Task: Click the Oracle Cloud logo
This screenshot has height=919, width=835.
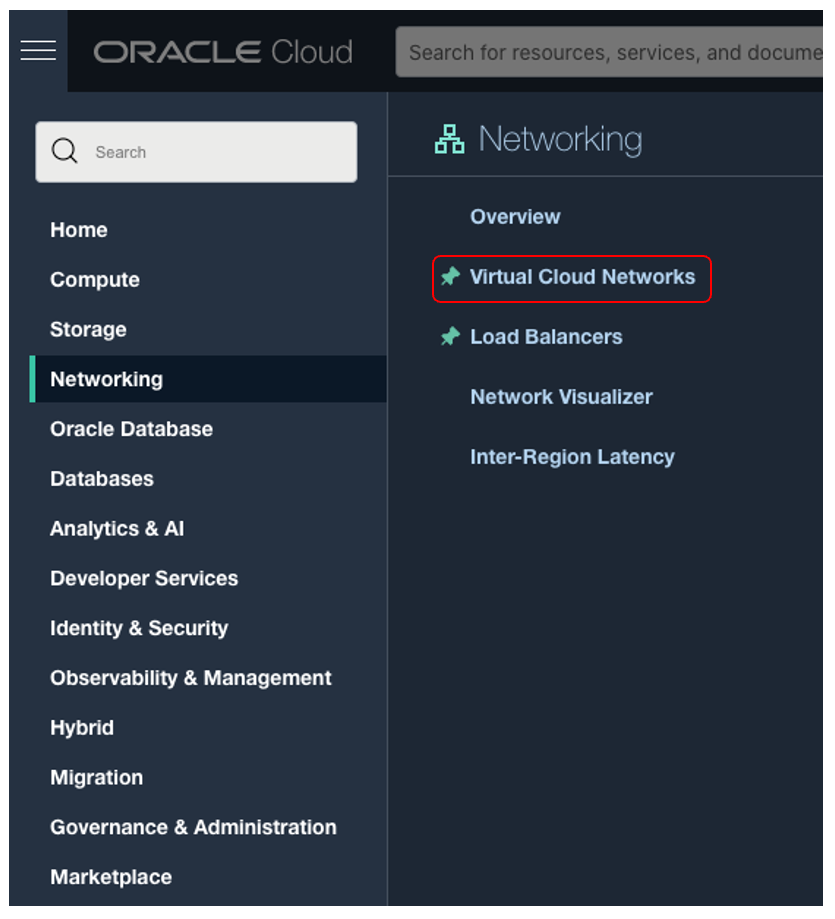Action: point(223,52)
